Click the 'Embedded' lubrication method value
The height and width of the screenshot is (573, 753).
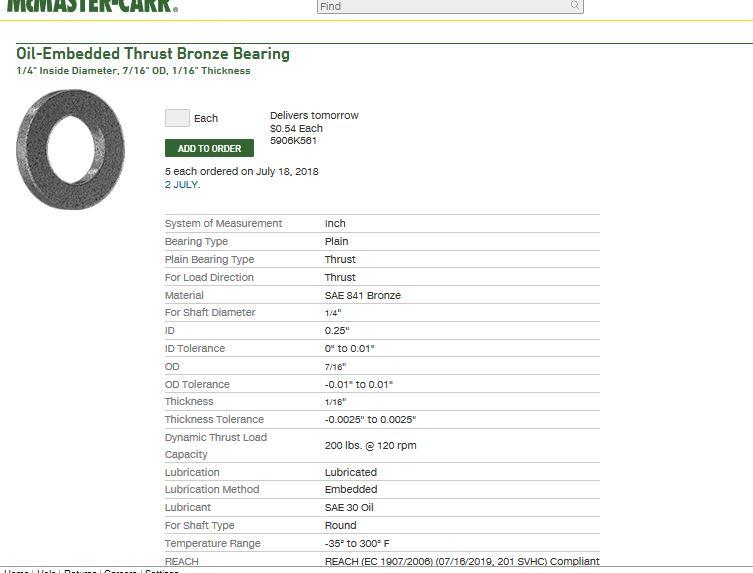tap(351, 489)
